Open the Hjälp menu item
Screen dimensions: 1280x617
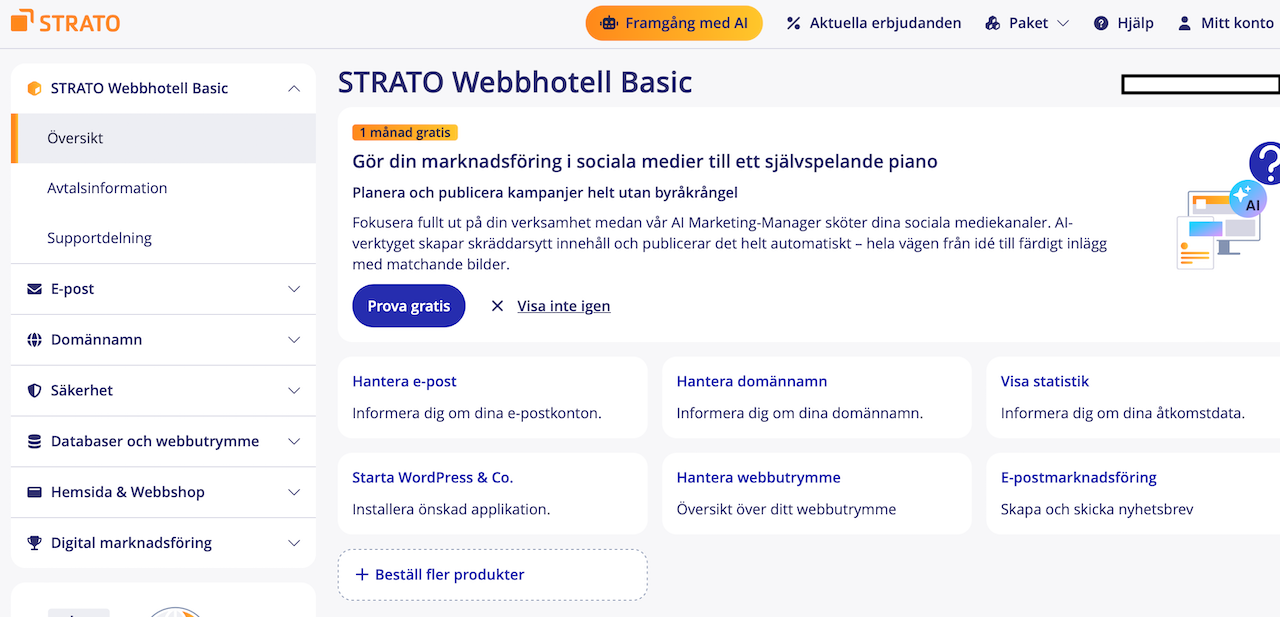point(1124,23)
